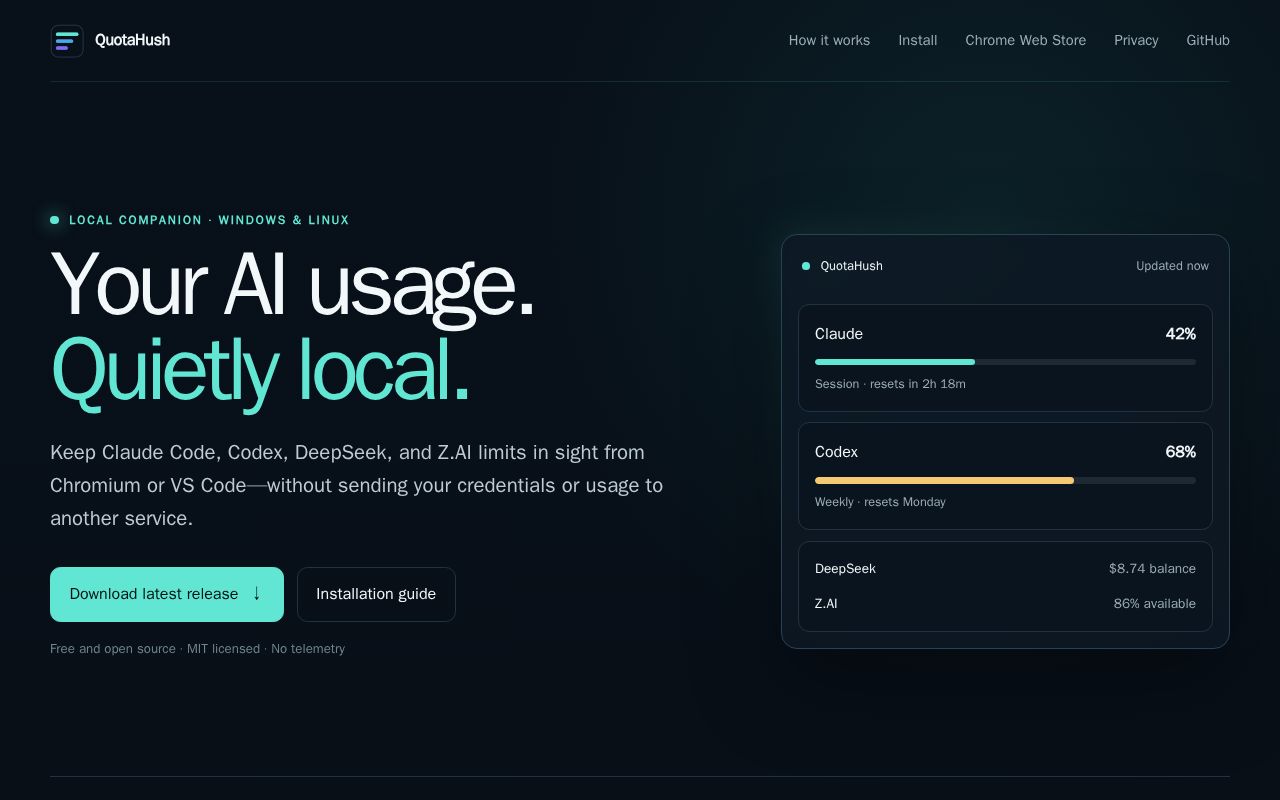Click the 'Your AI usage.' headline
Image resolution: width=1280 pixels, height=800 pixels.
pyautogui.click(x=293, y=287)
